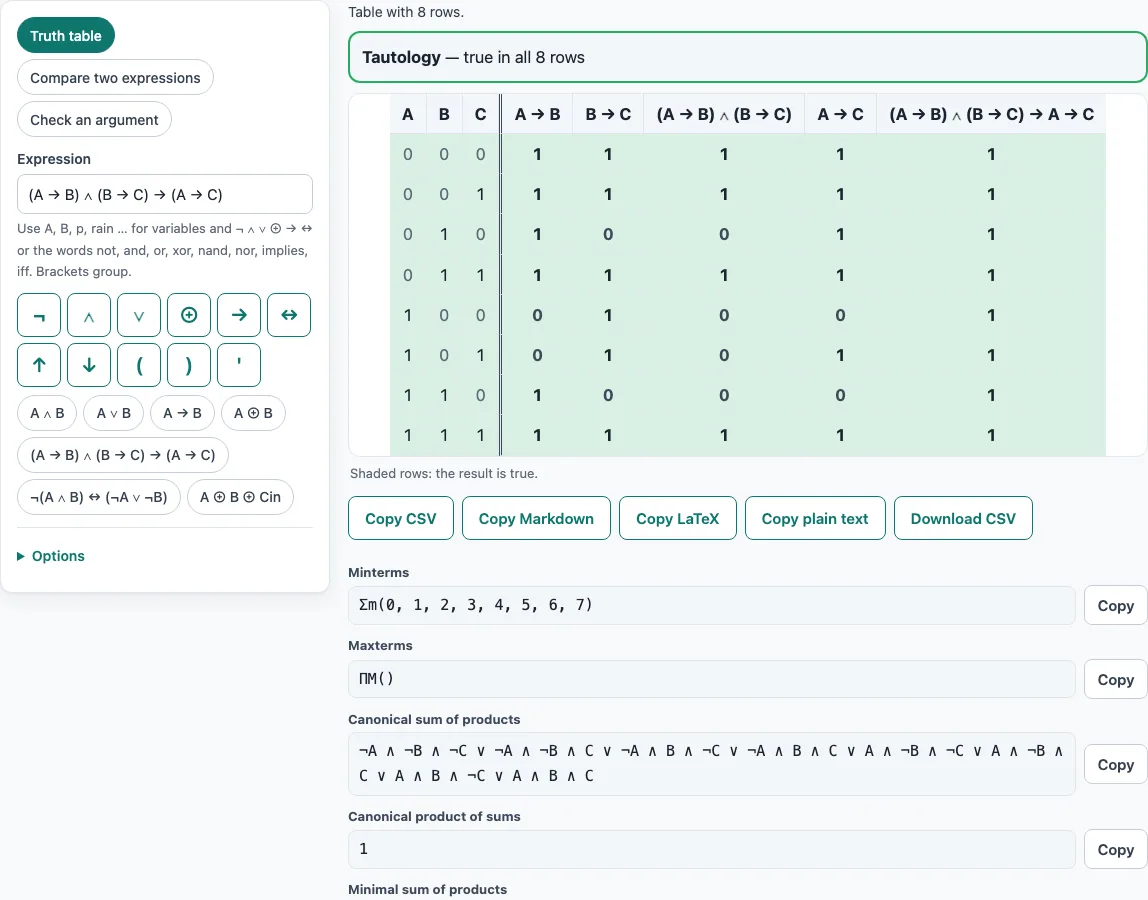Copy the truth table as CSV

click(x=400, y=518)
